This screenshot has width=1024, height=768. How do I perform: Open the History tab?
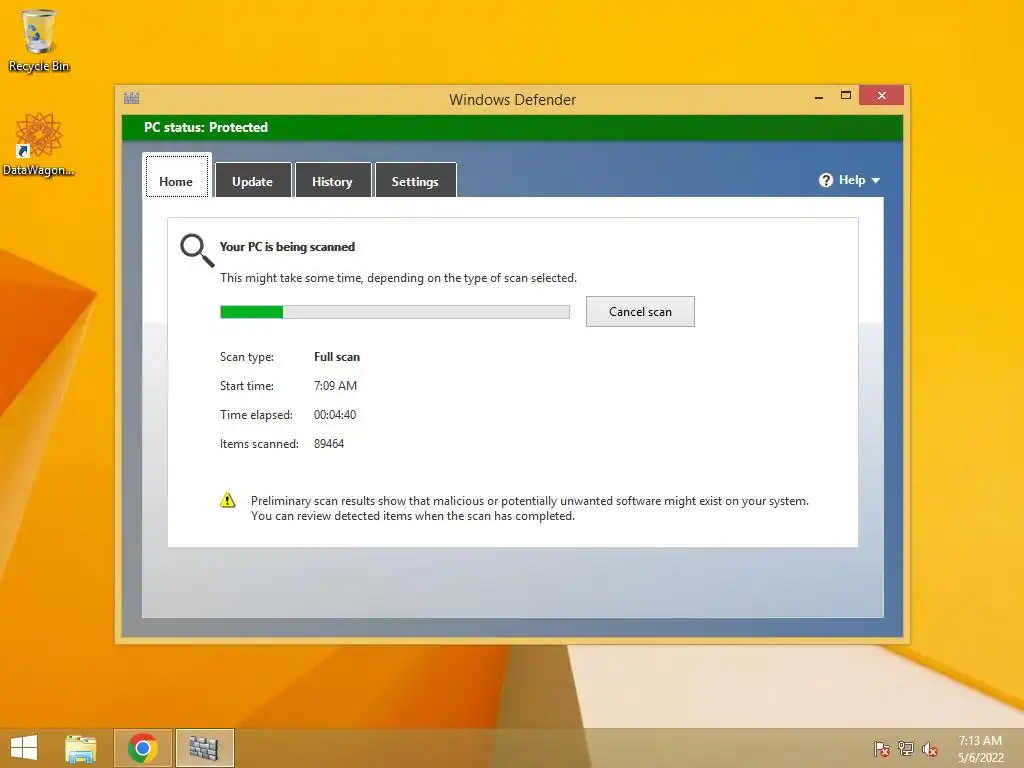(332, 180)
